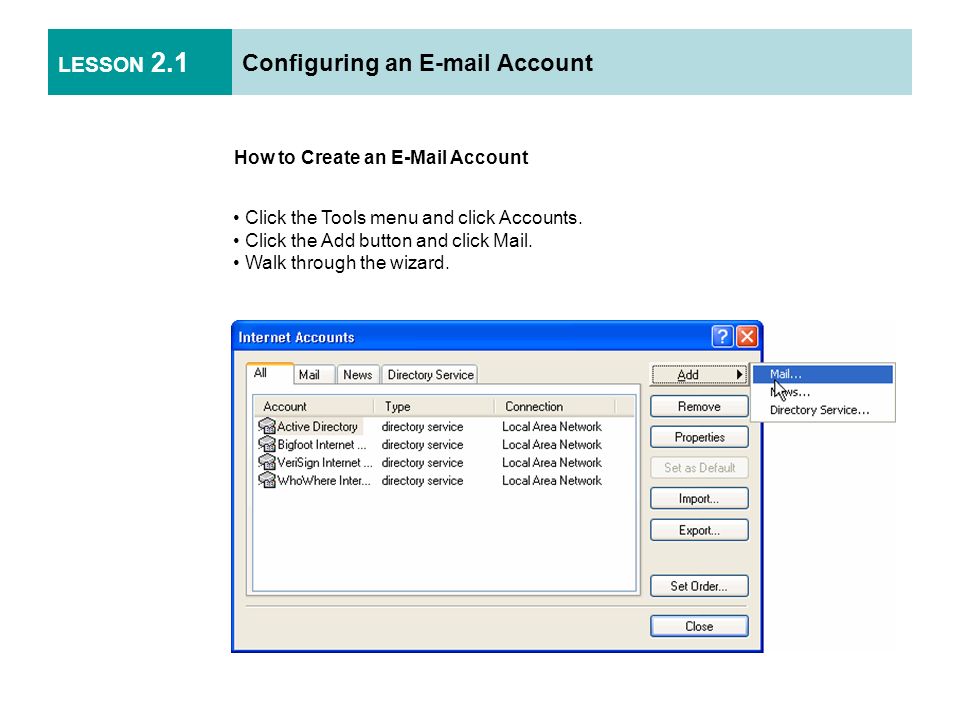Click the Import... button
The width and height of the screenshot is (960, 720).
(699, 499)
